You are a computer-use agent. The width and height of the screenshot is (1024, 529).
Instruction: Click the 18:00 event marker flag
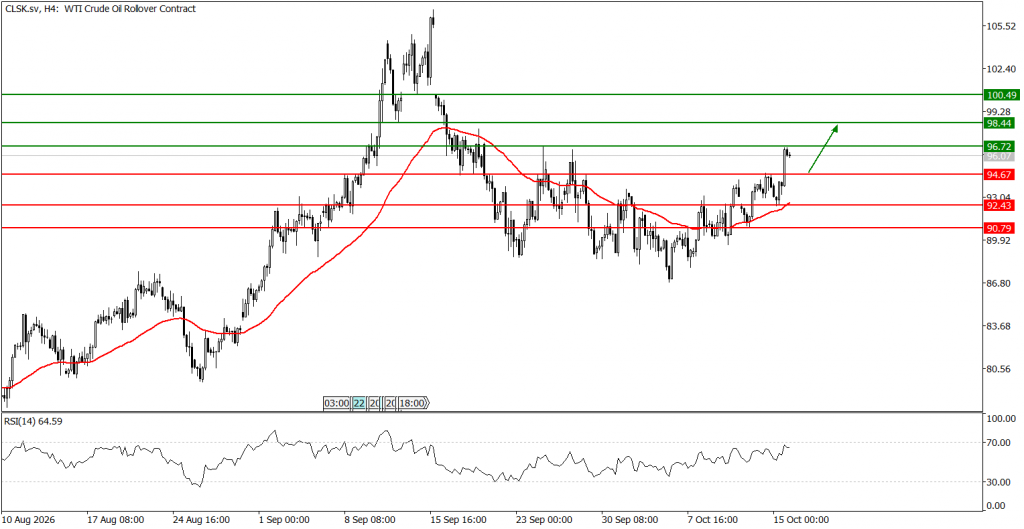click(413, 403)
